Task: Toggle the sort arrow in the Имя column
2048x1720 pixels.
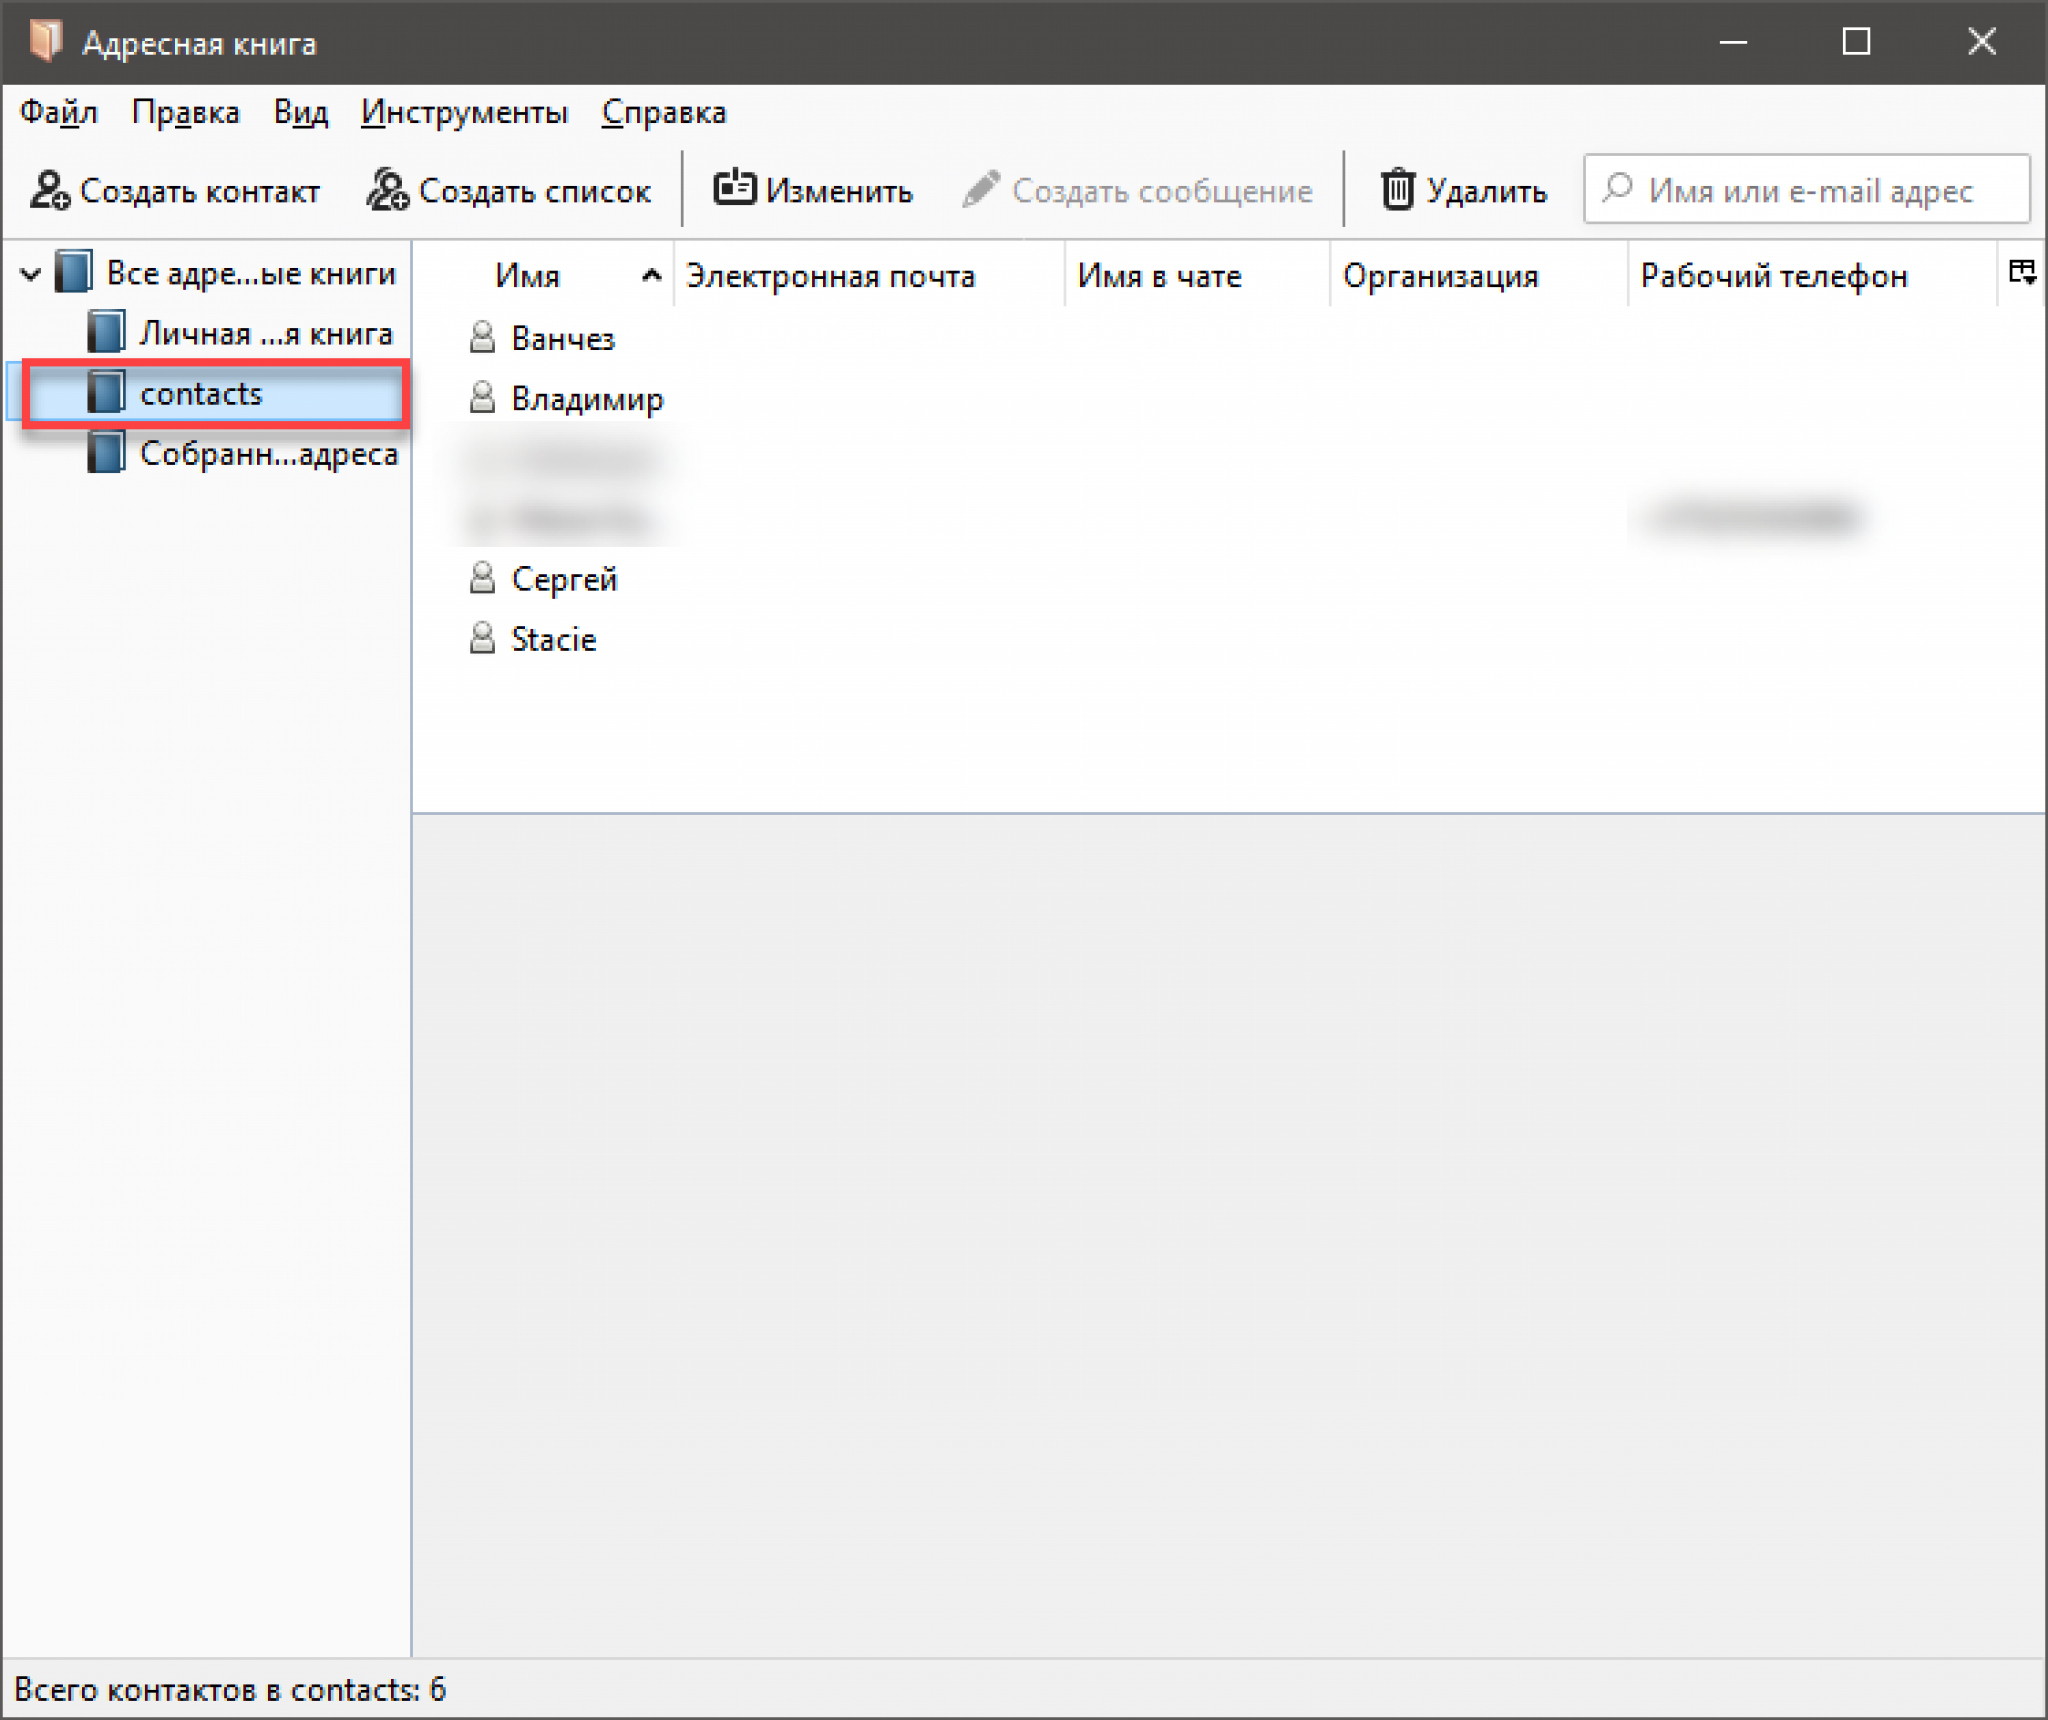Action: click(x=651, y=275)
